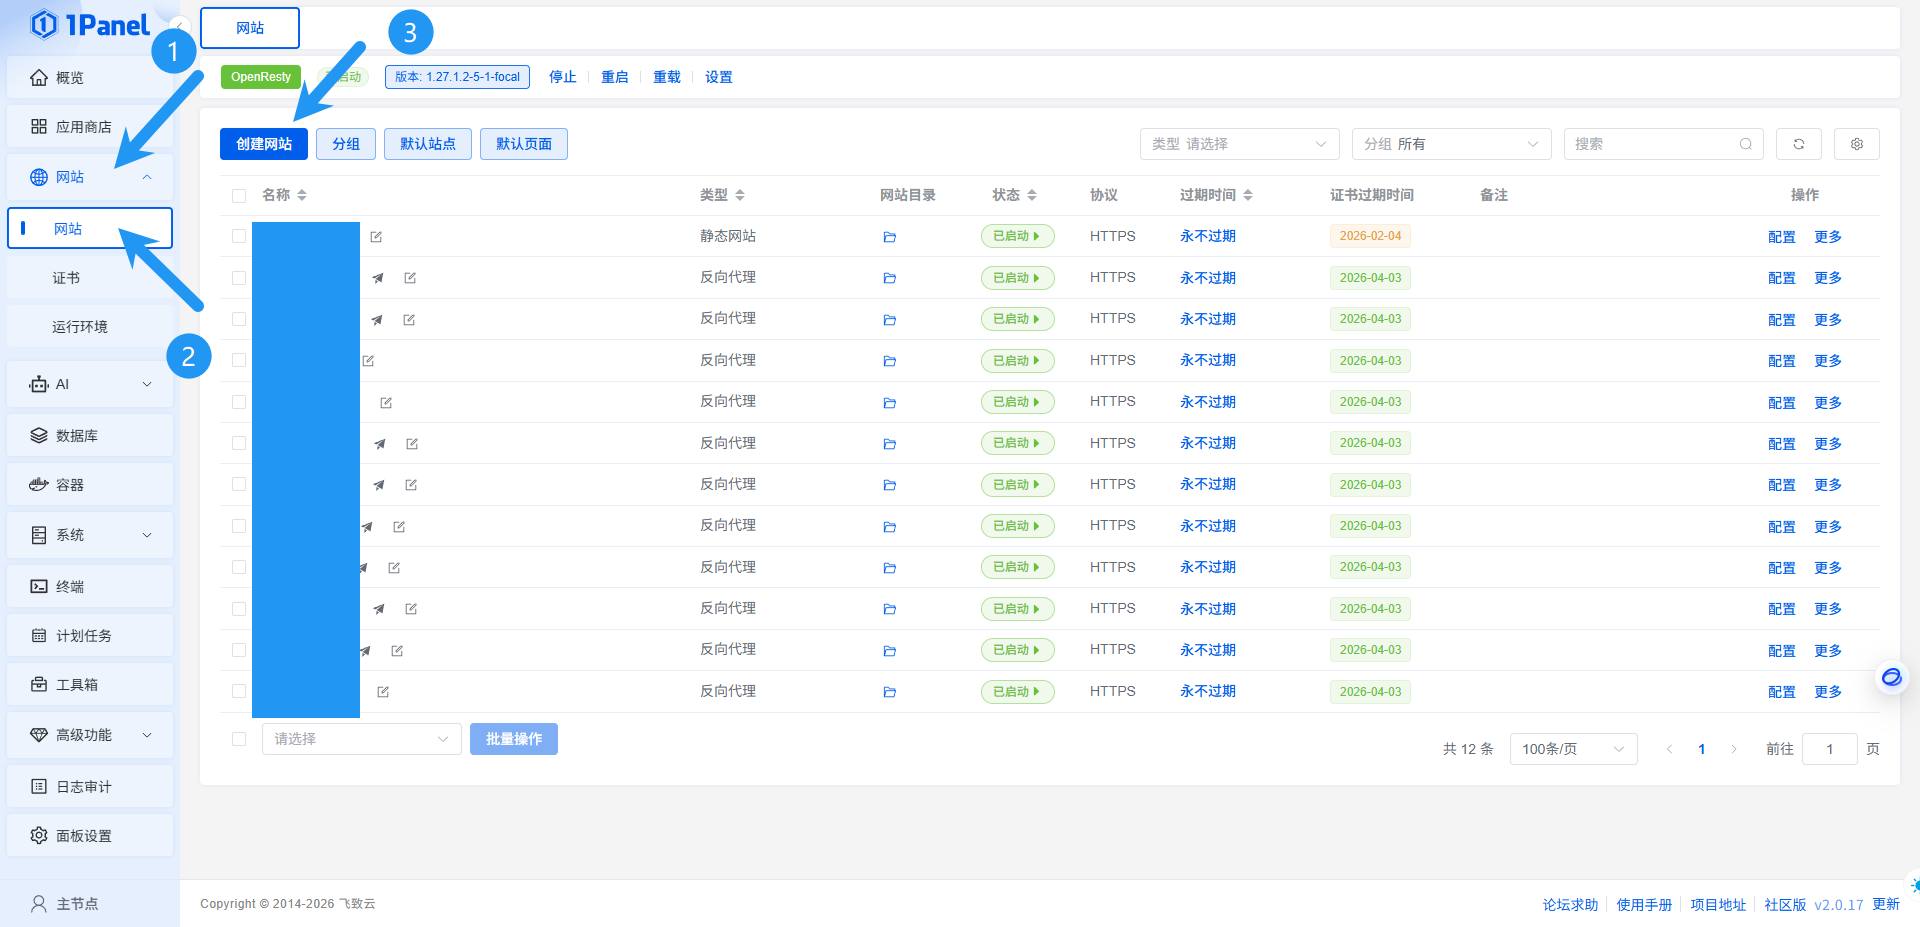Change page size from 100条/页 dropdown
1920x927 pixels.
pos(1572,749)
